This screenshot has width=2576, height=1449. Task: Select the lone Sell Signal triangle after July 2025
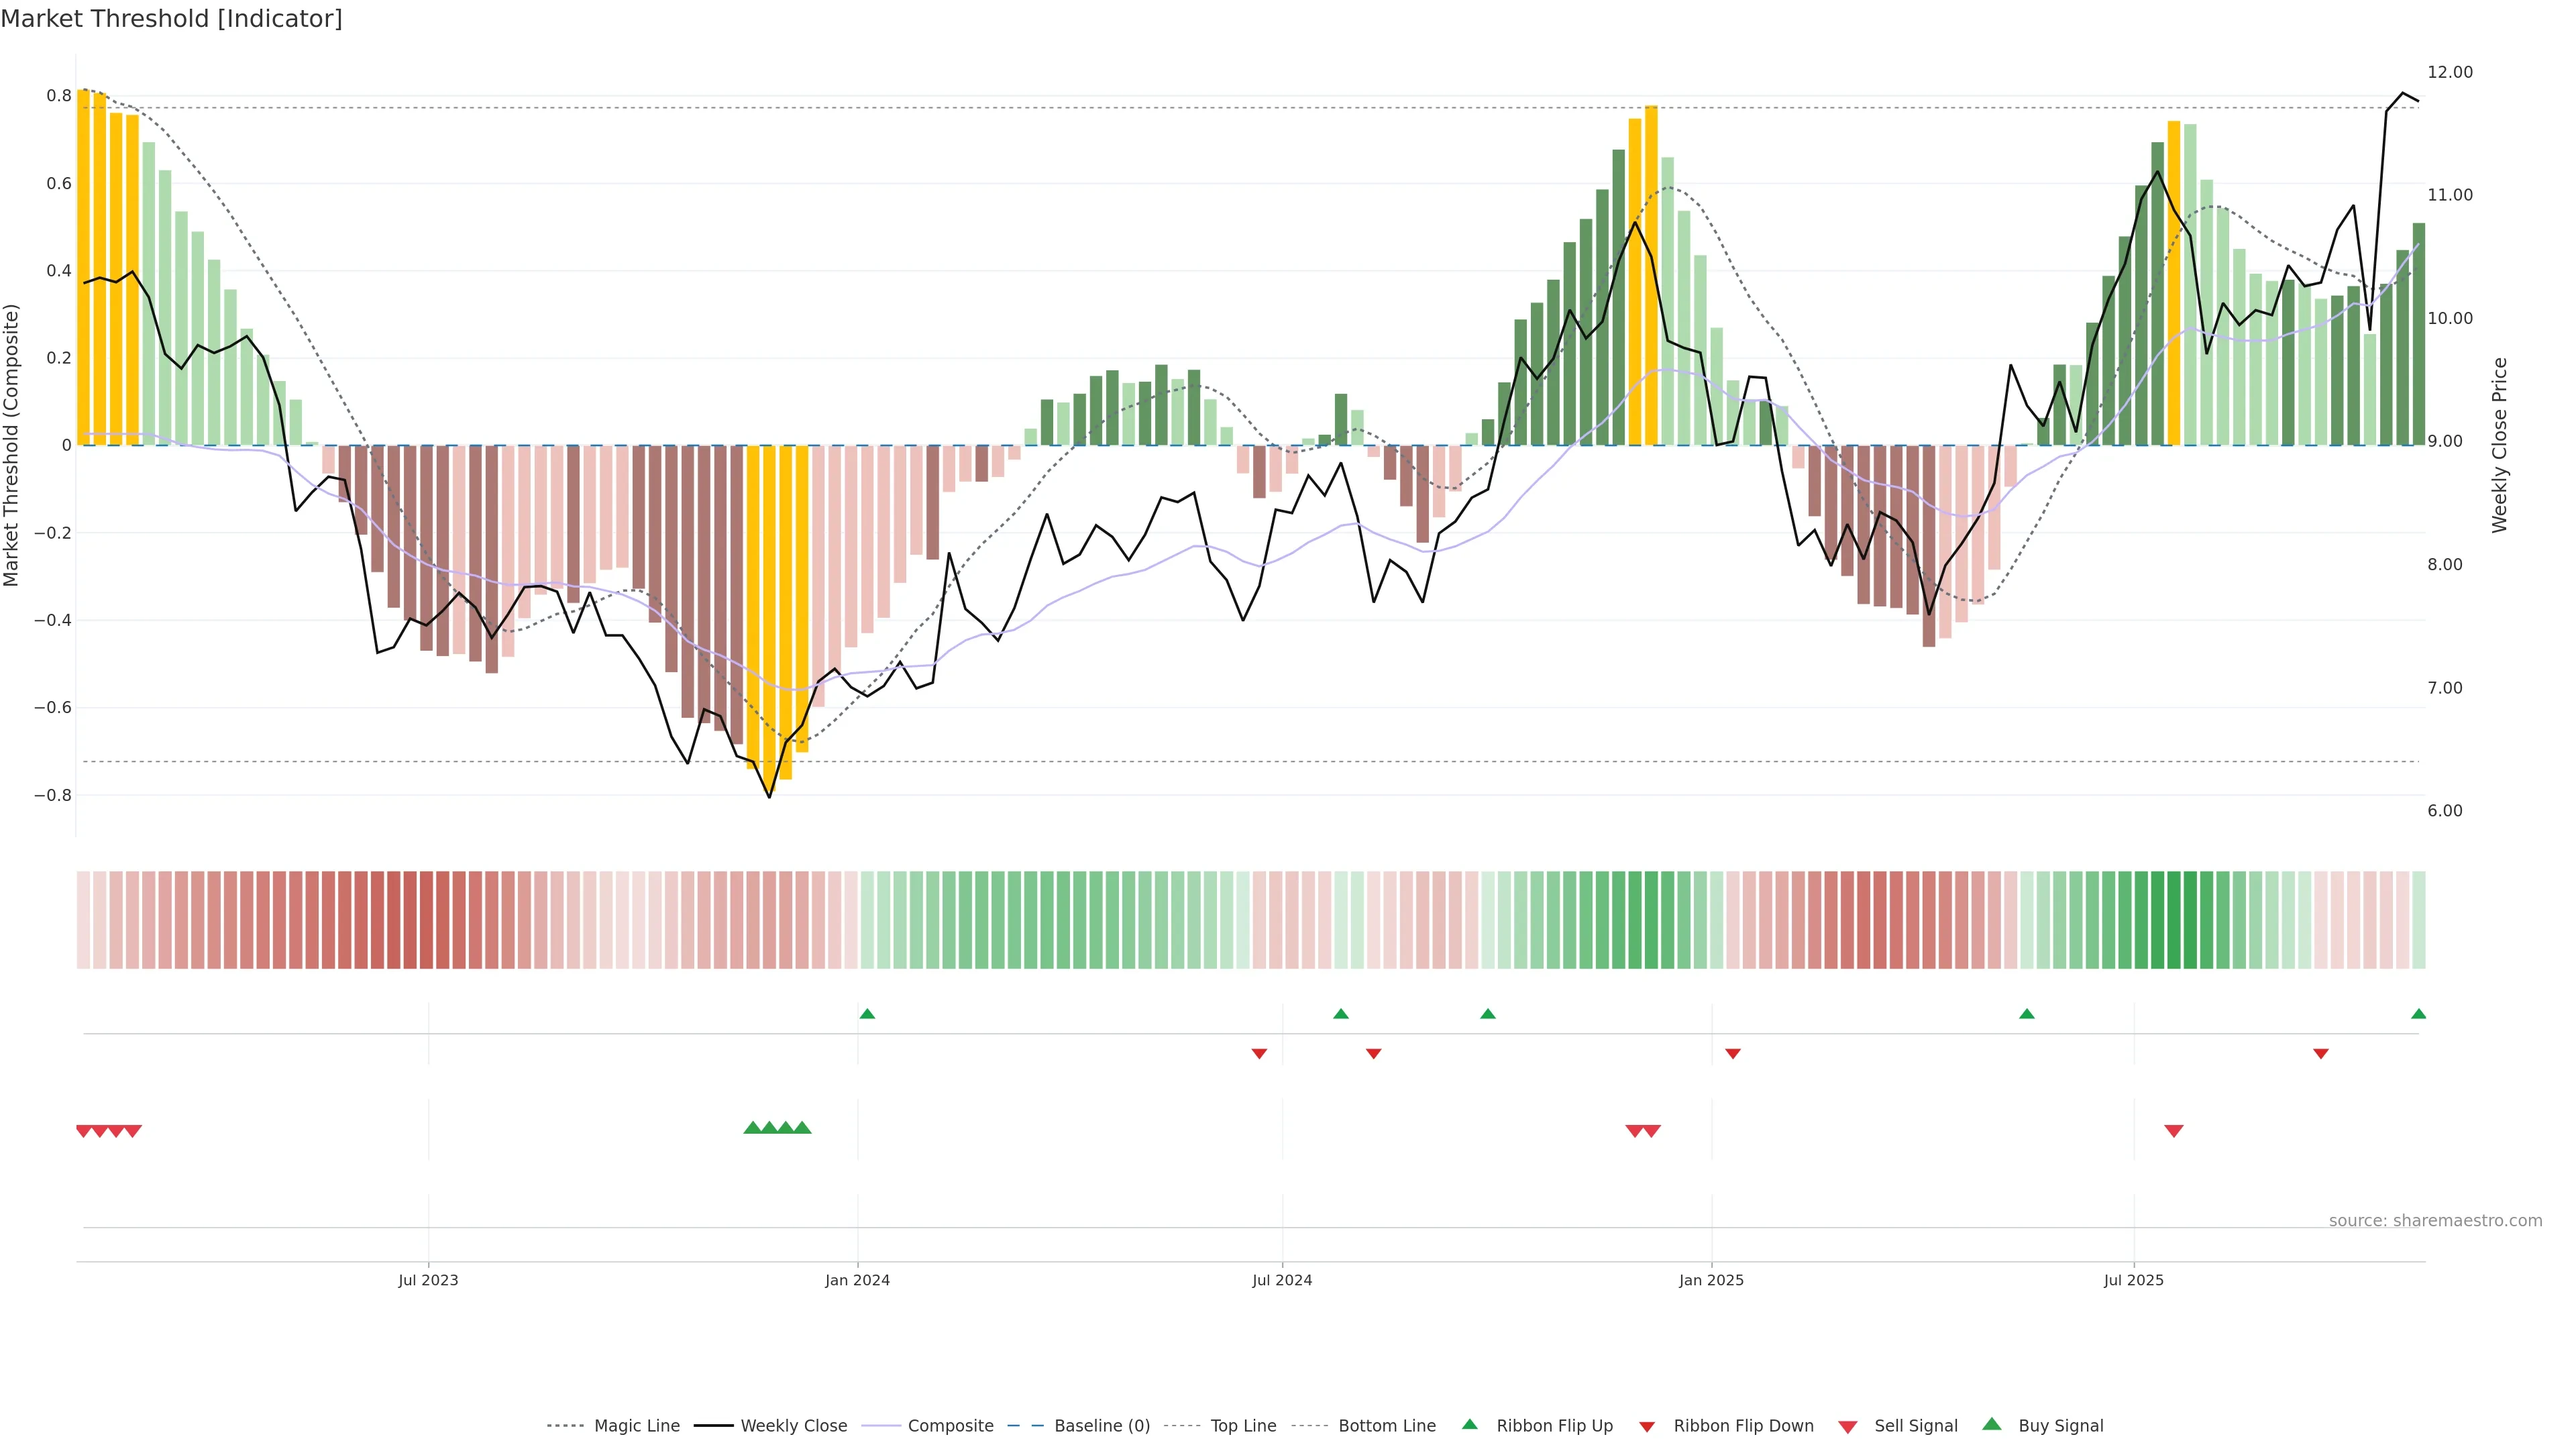point(2174,1131)
